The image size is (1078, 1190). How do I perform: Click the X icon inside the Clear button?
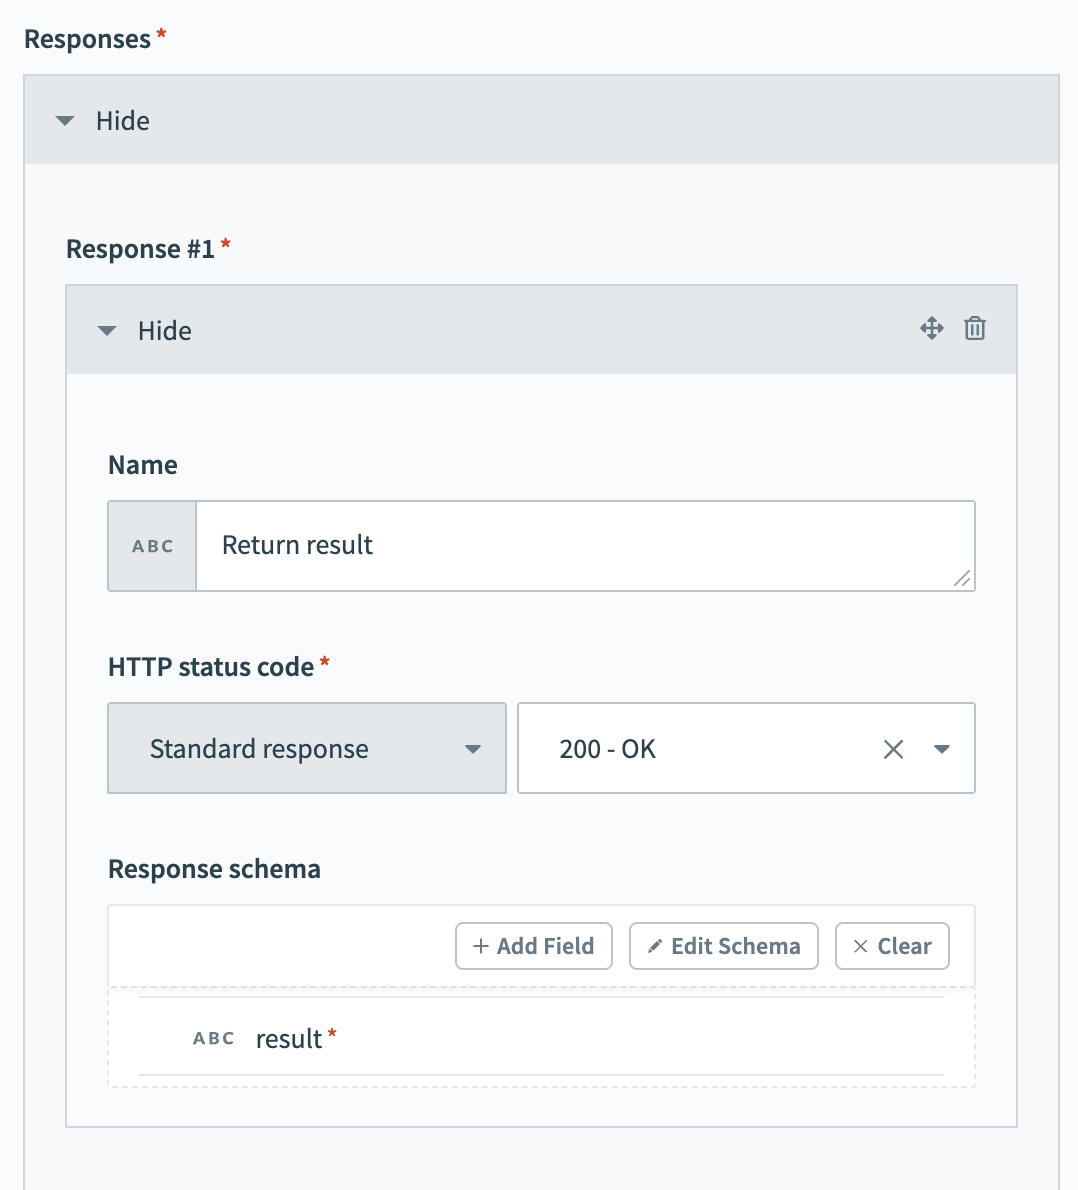click(862, 945)
